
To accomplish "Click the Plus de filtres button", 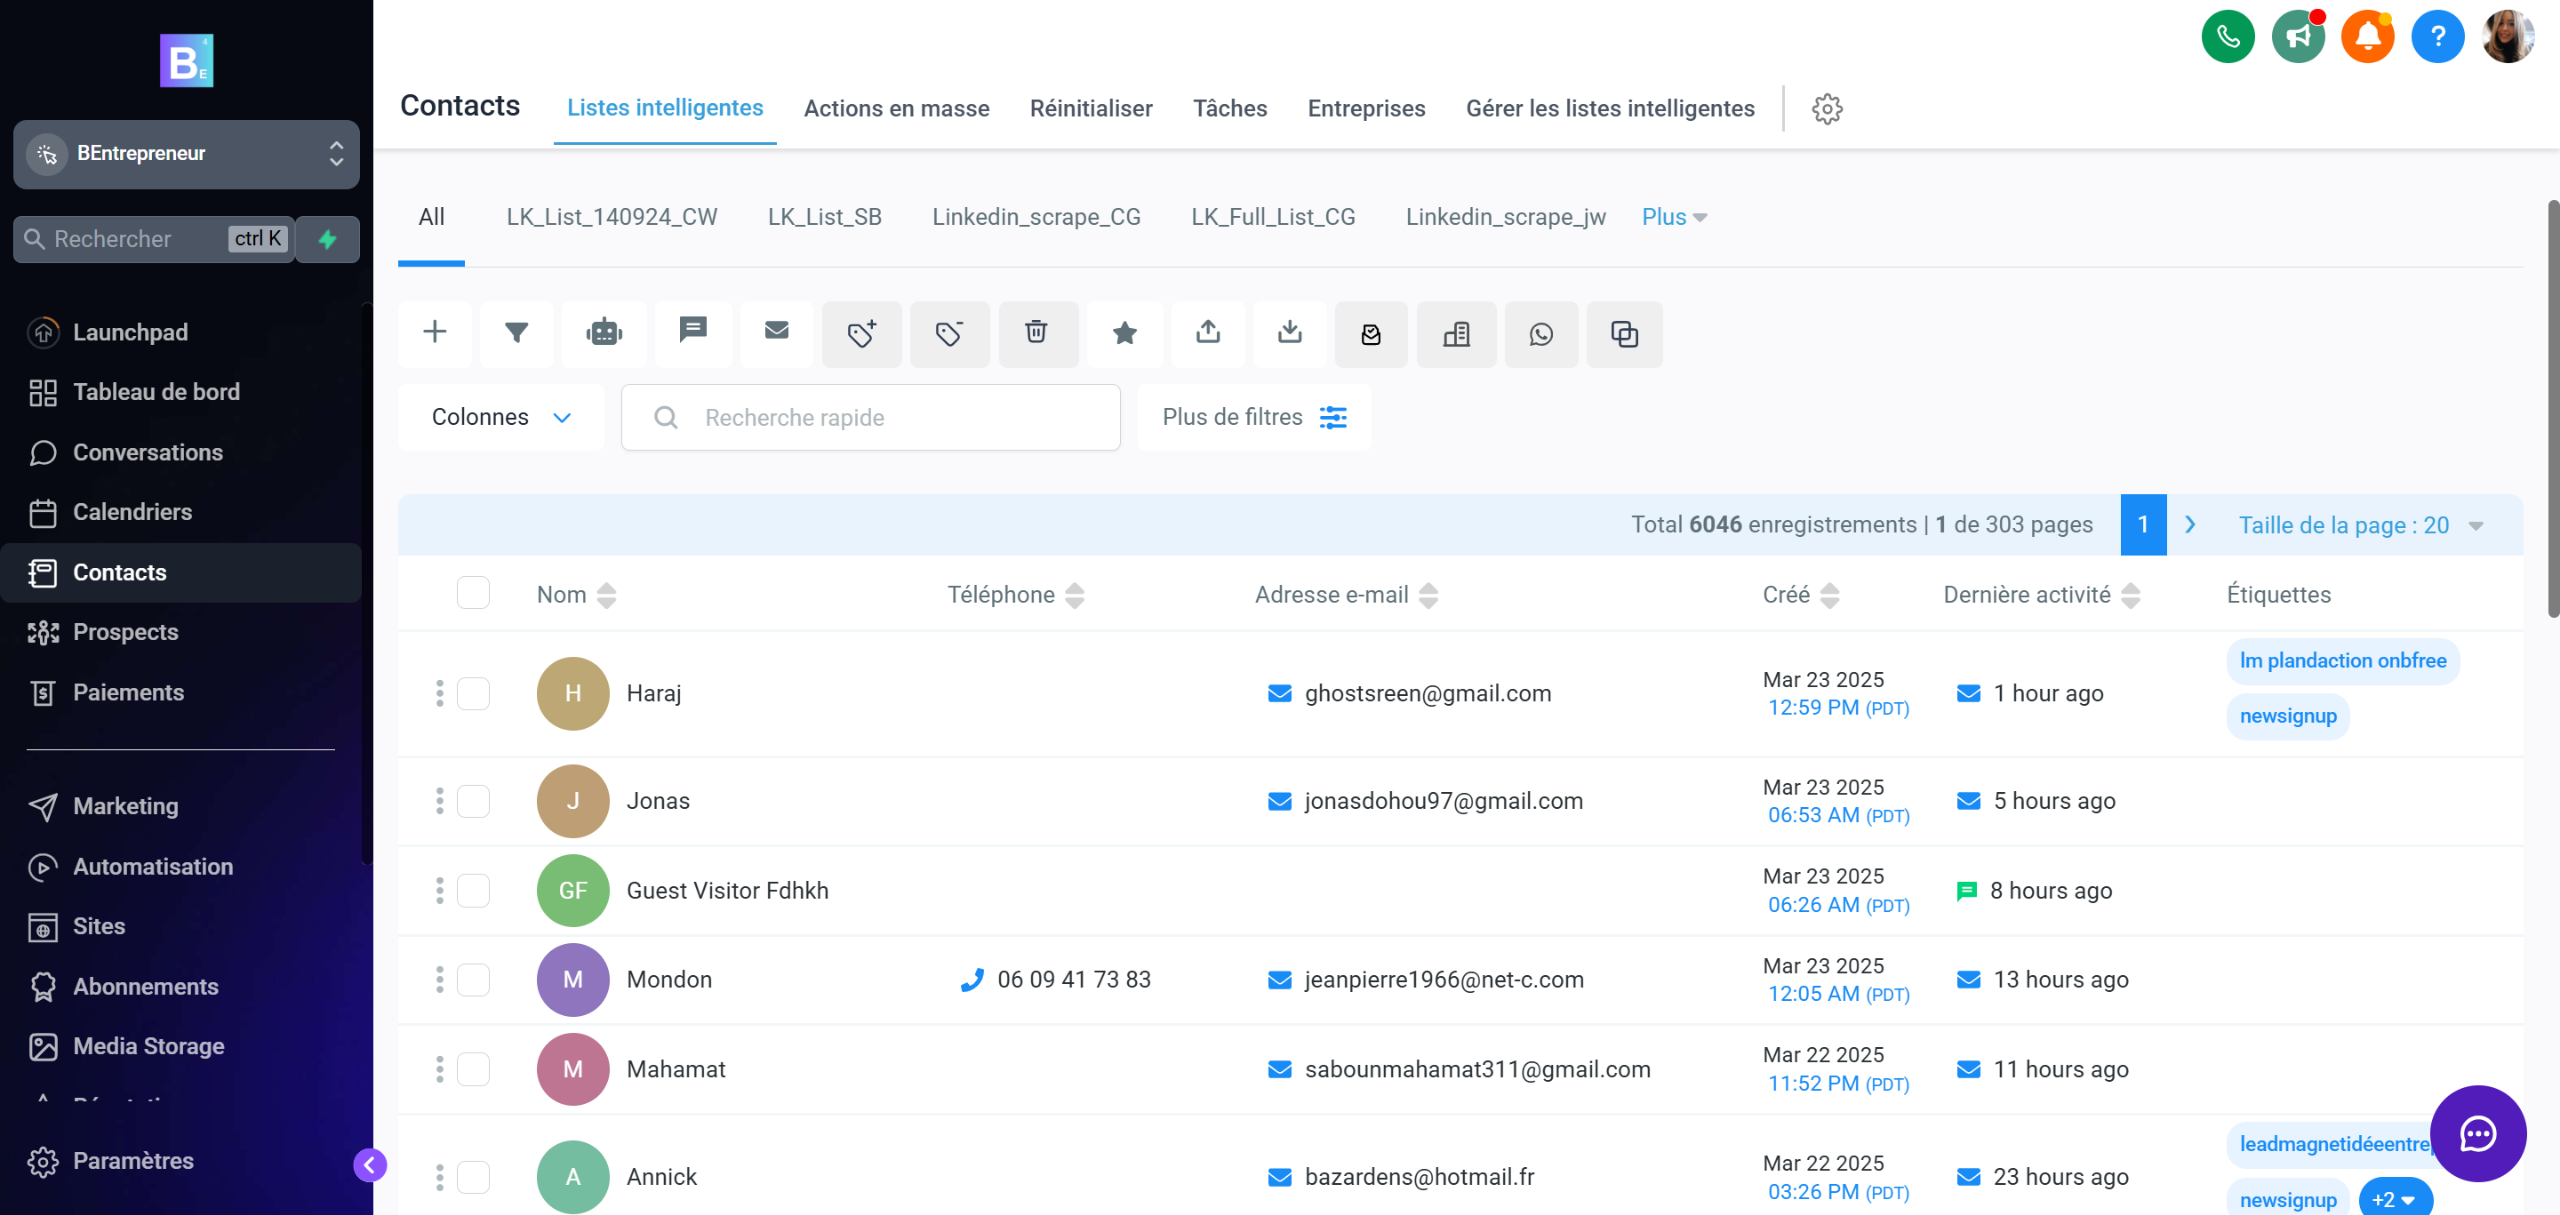I will pyautogui.click(x=1253, y=417).
